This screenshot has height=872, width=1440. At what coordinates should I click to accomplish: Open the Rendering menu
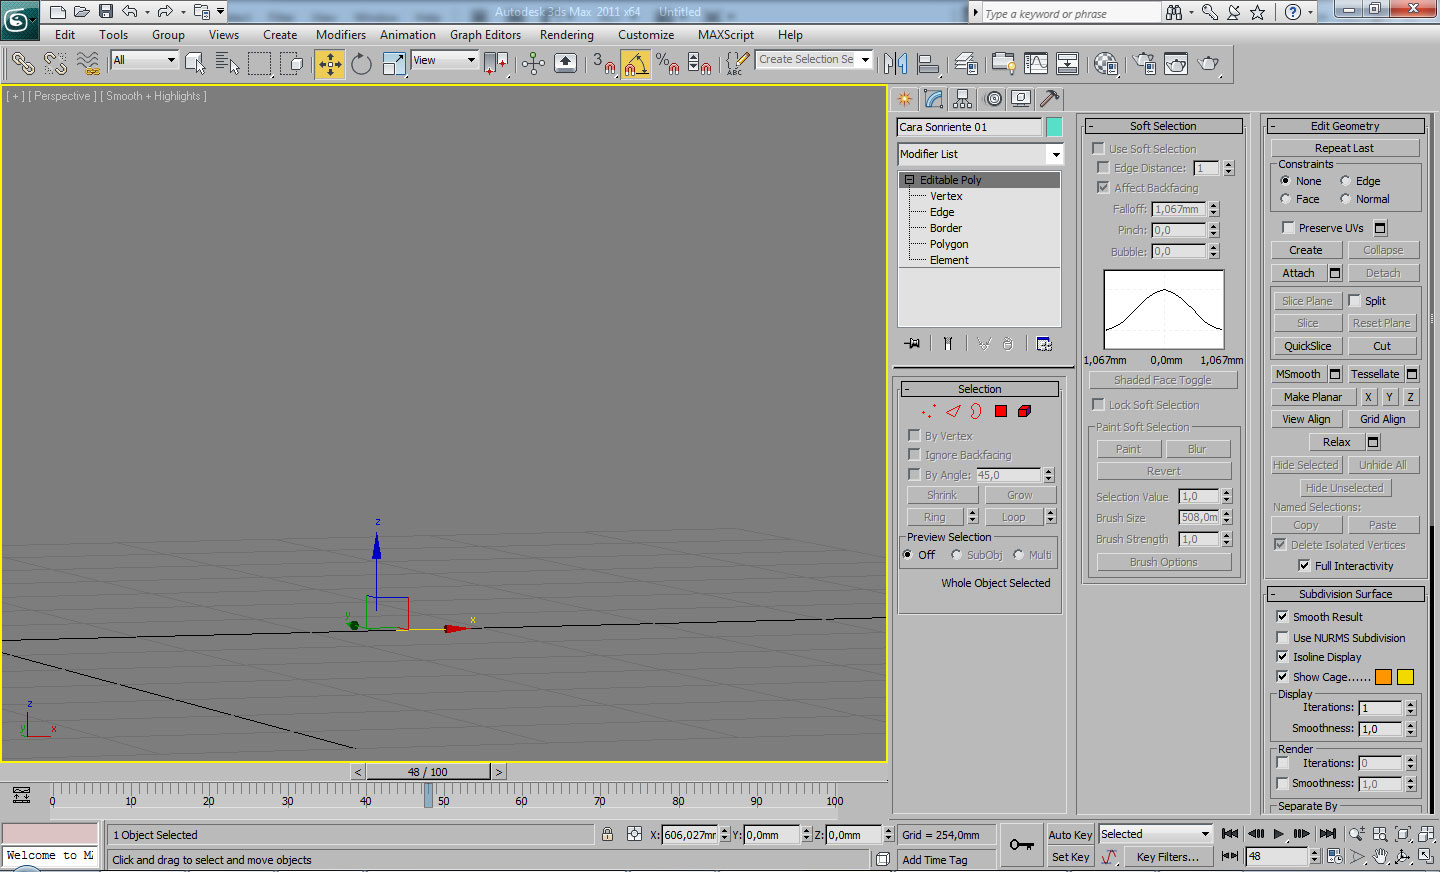point(567,35)
